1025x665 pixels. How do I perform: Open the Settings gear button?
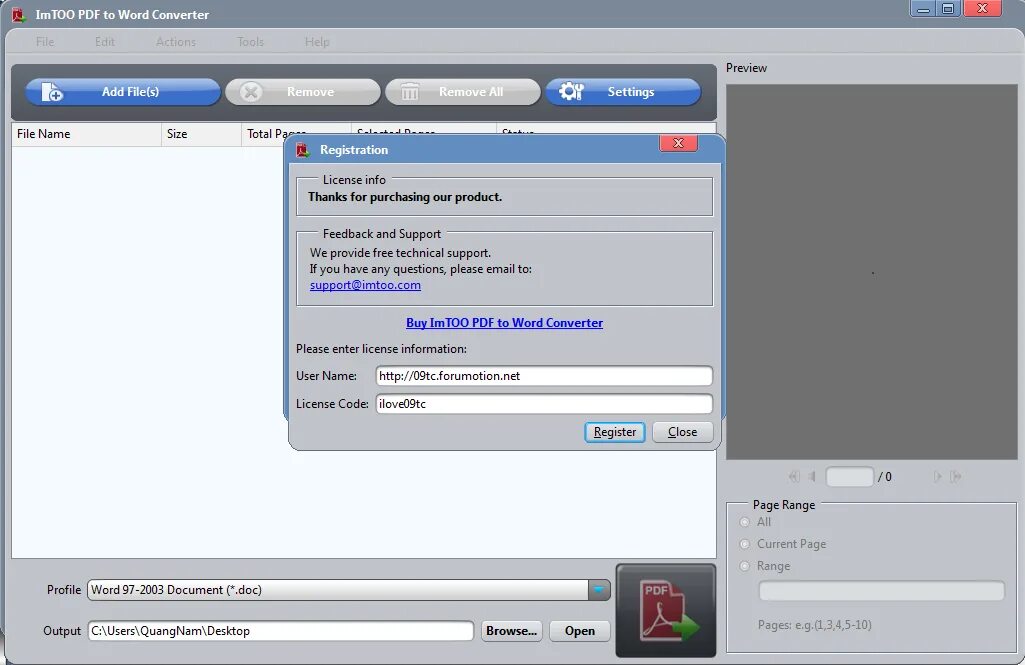(x=623, y=92)
